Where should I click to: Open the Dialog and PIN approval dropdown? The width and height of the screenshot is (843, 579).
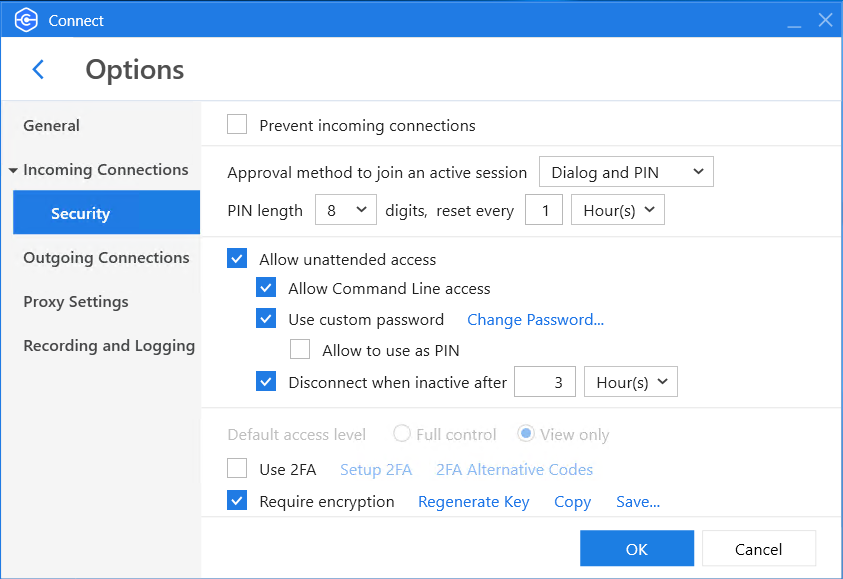click(626, 172)
